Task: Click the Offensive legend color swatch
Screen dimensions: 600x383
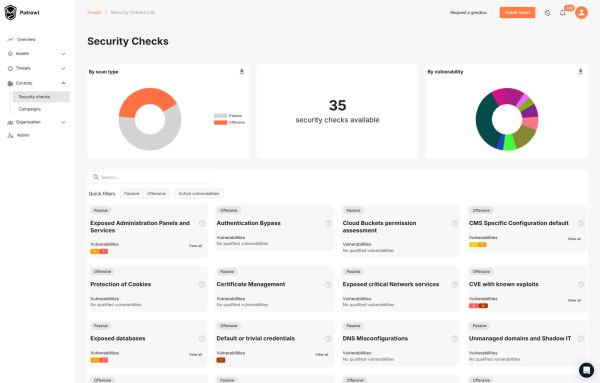Action: coord(220,122)
